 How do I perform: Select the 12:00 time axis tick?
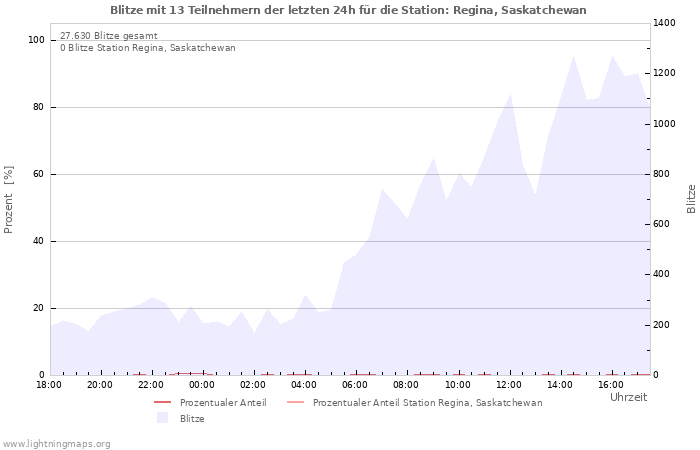[509, 385]
